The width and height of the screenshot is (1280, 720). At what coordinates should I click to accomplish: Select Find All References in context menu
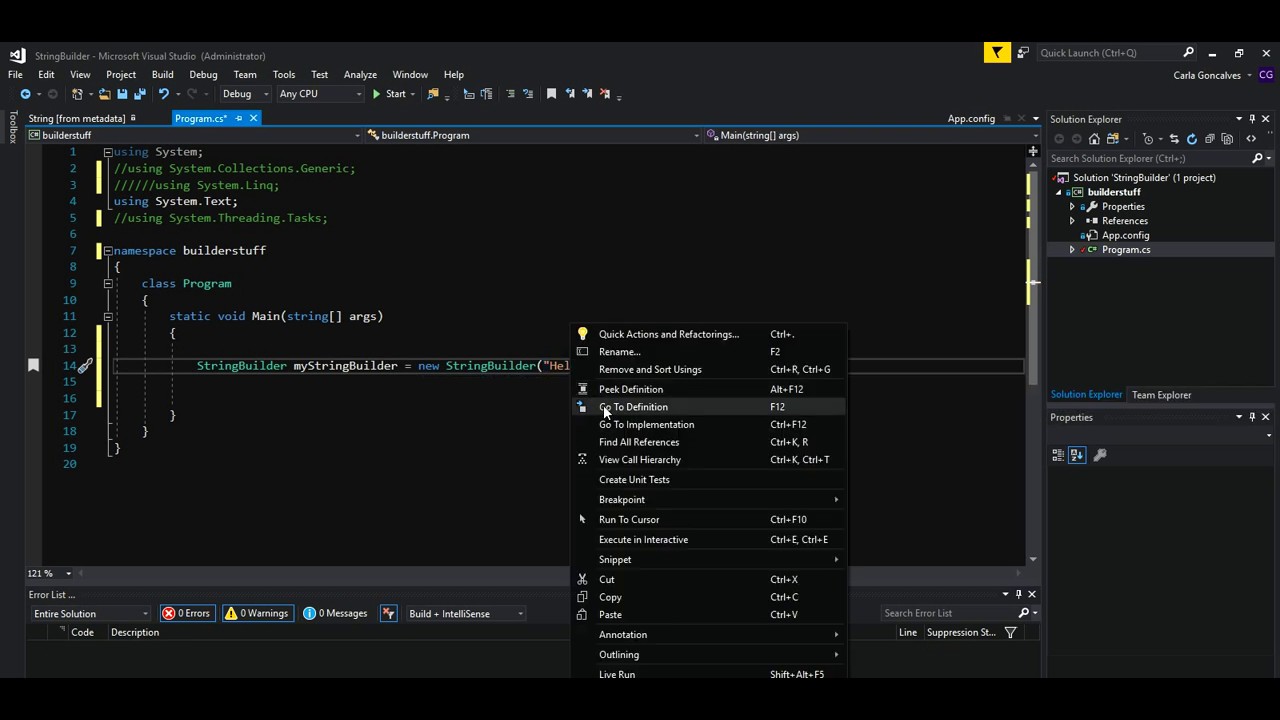[x=710, y=442]
